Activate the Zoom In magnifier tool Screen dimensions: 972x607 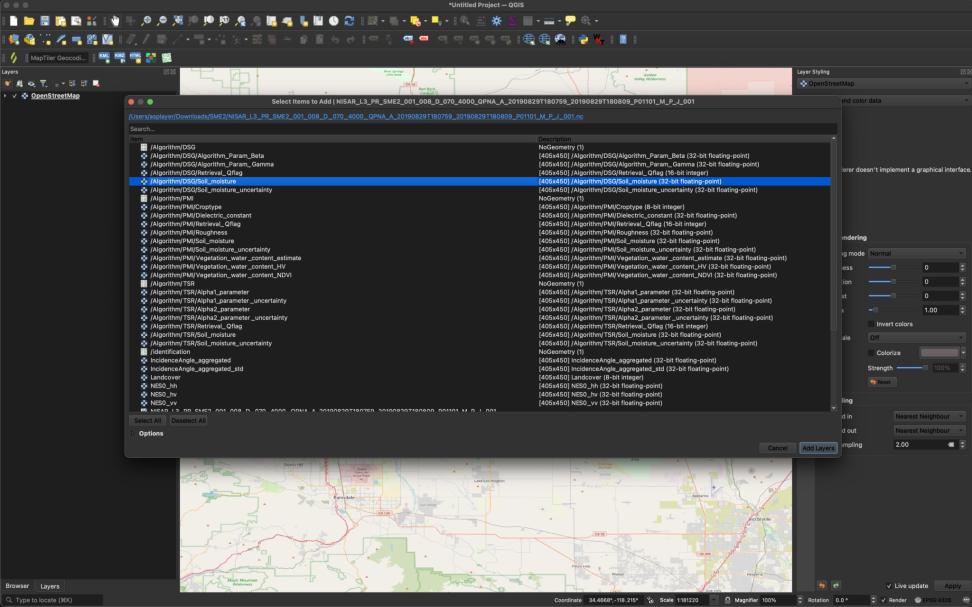coord(146,21)
